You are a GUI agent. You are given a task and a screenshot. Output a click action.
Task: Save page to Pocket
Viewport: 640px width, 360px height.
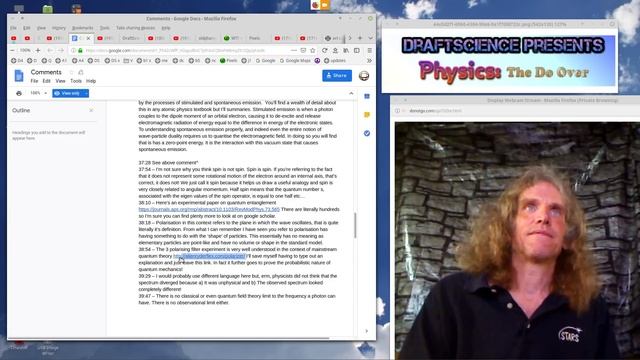click(x=303, y=50)
